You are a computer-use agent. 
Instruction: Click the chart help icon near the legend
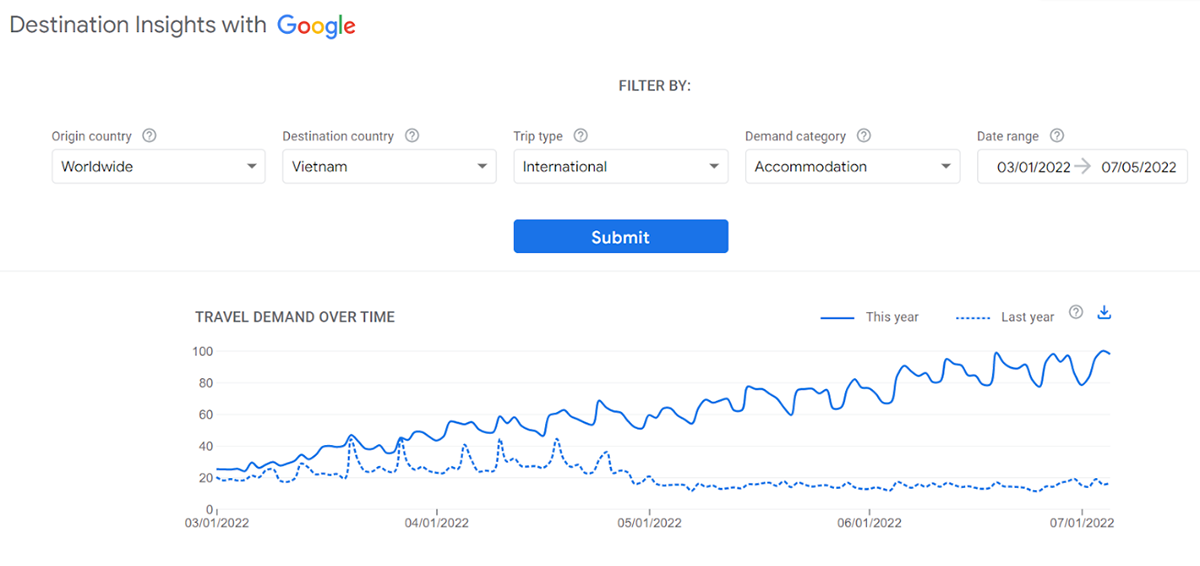point(1076,312)
